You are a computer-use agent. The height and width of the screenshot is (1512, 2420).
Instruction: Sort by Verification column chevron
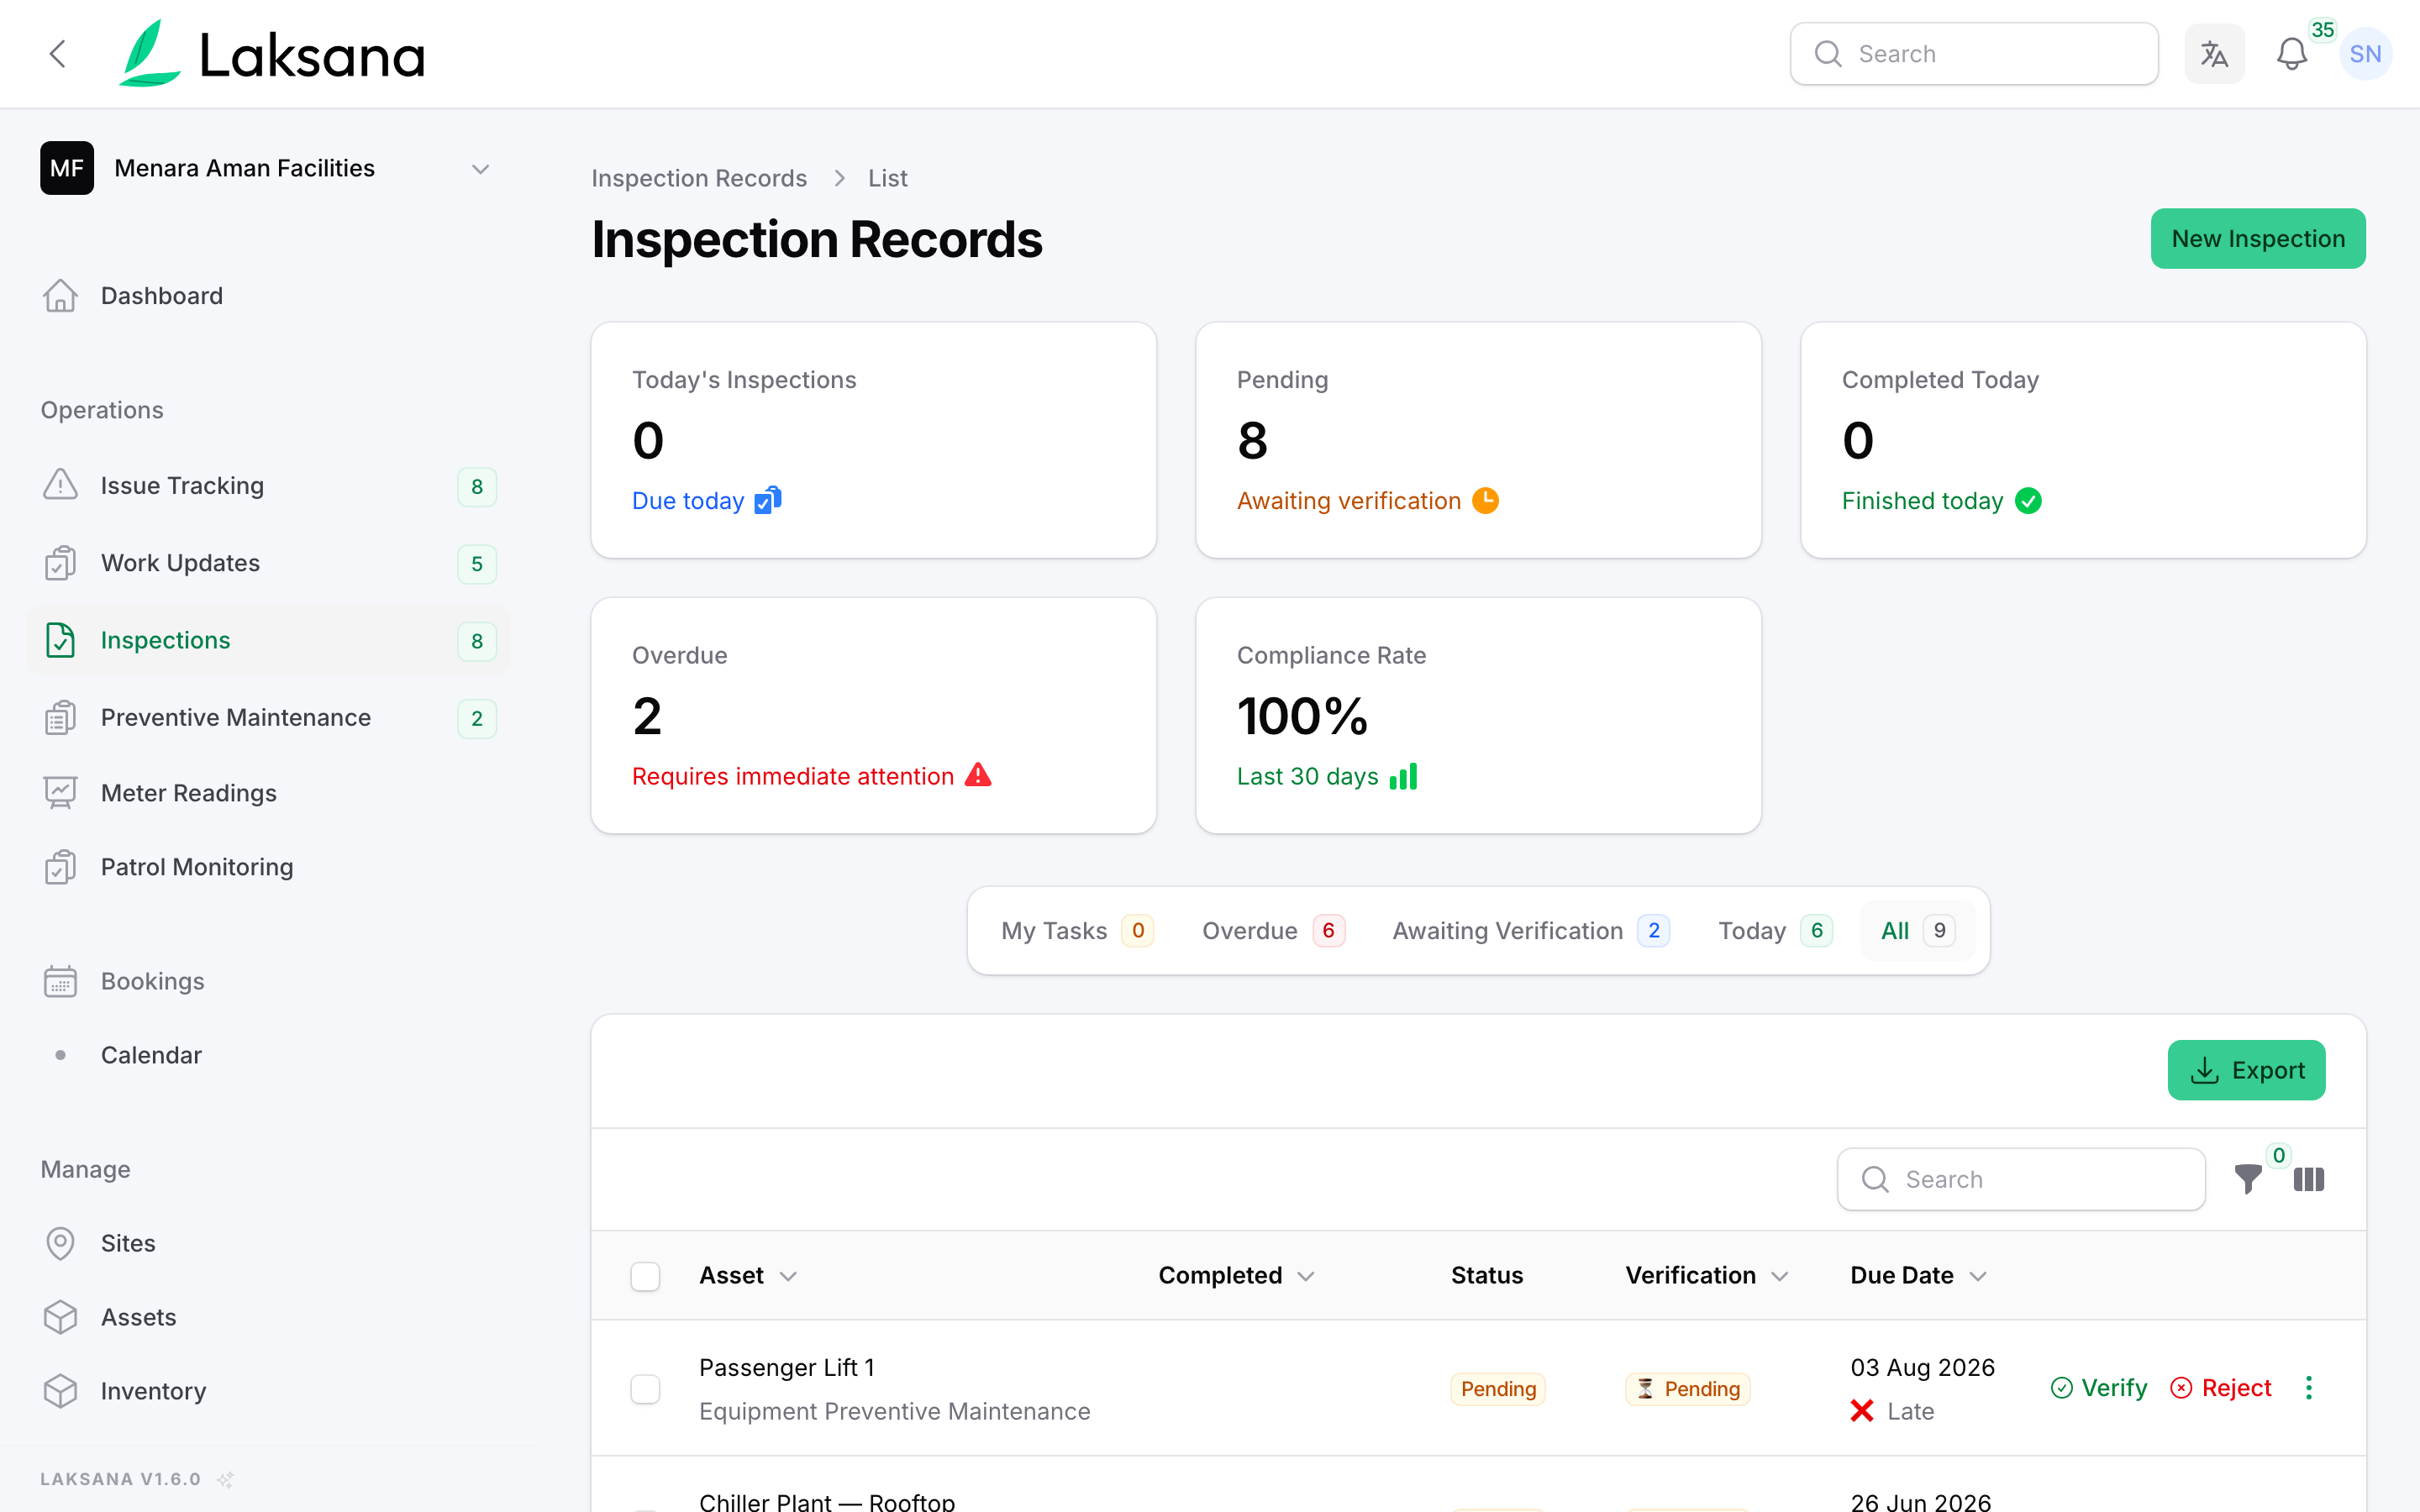pyautogui.click(x=1779, y=1276)
